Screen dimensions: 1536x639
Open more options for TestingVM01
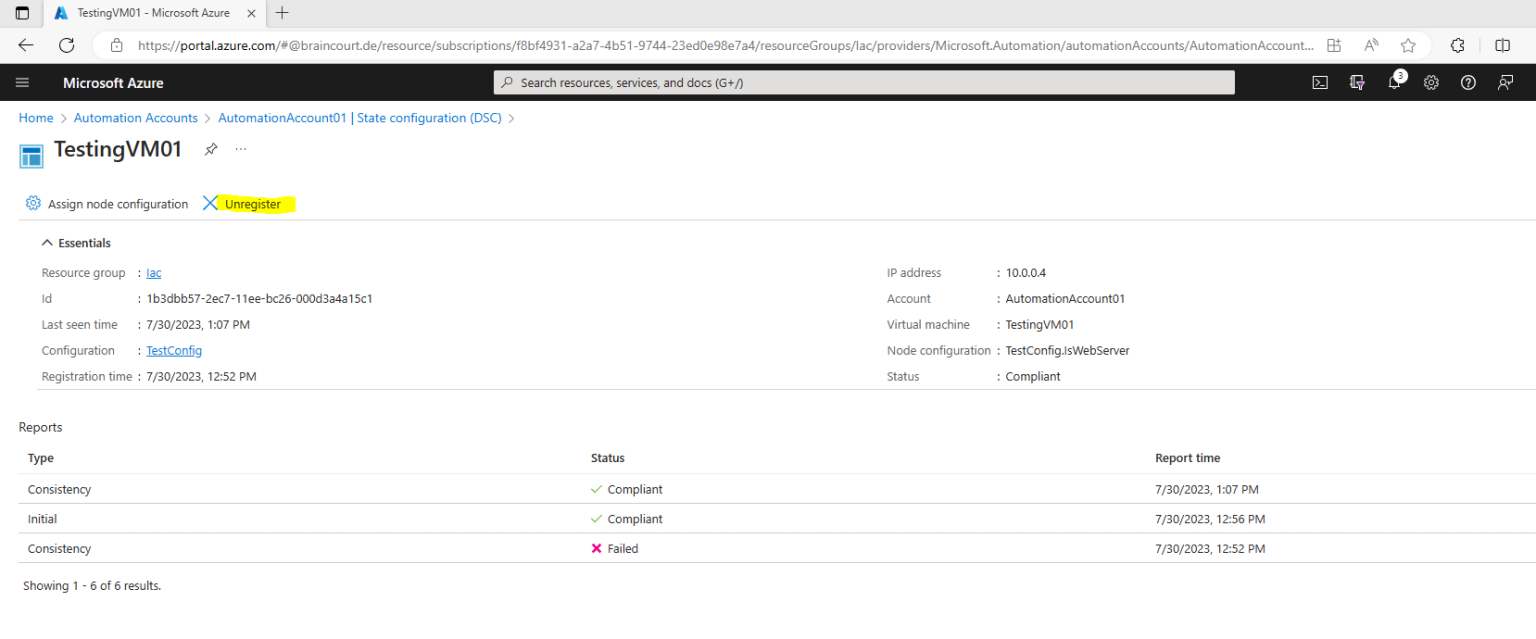(240, 148)
